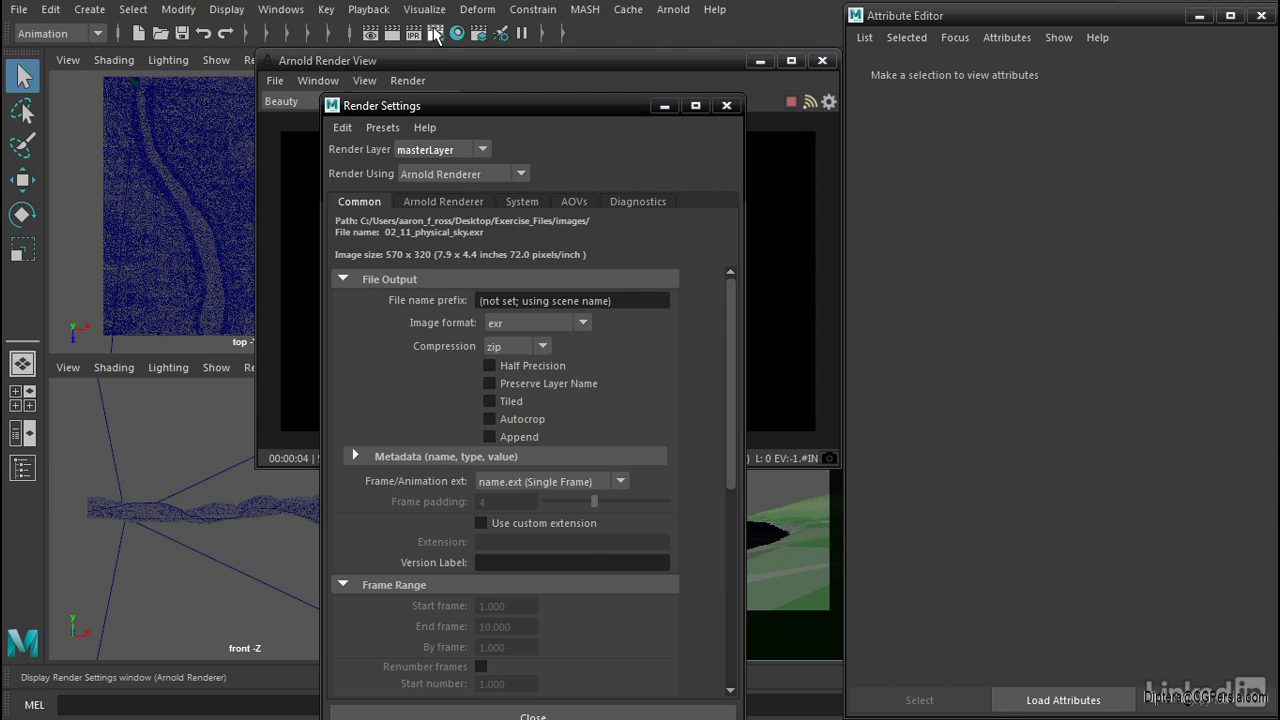Click the File name prefix field
The image size is (1280, 720).
point(572,300)
